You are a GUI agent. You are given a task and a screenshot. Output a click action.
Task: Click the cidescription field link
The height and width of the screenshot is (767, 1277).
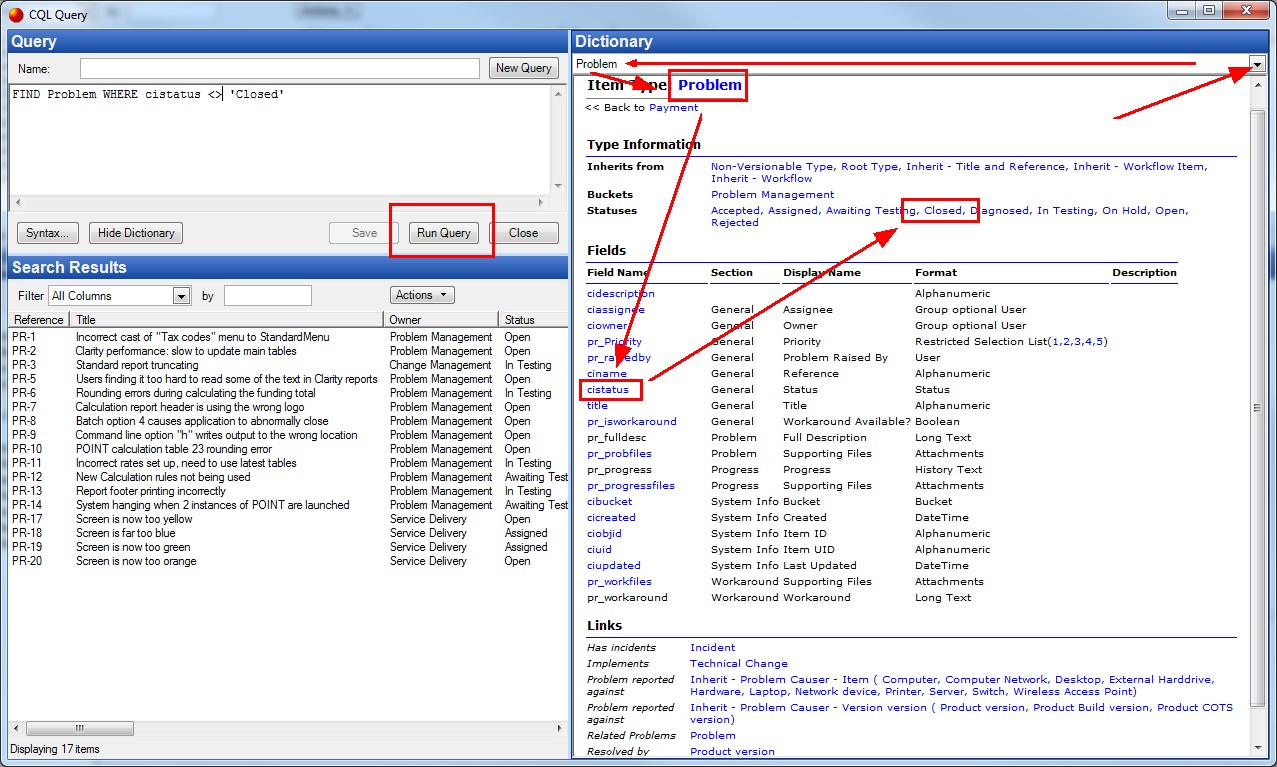[621, 294]
